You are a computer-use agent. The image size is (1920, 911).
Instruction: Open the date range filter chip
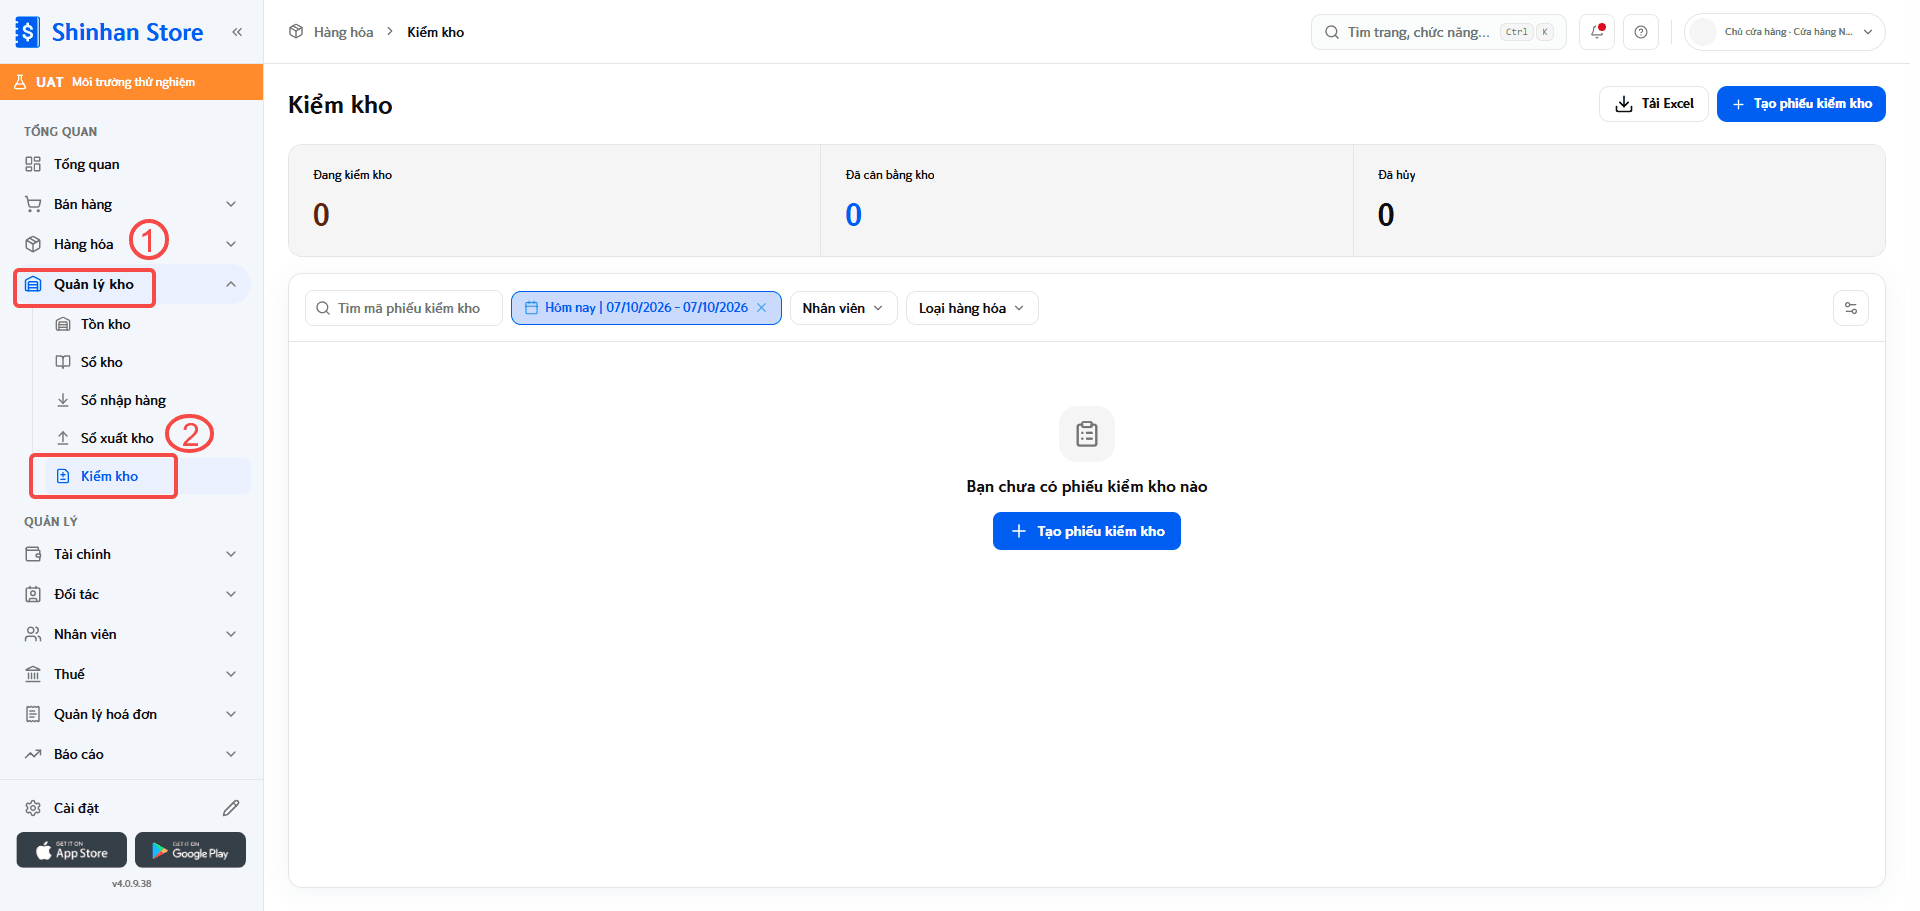(646, 308)
